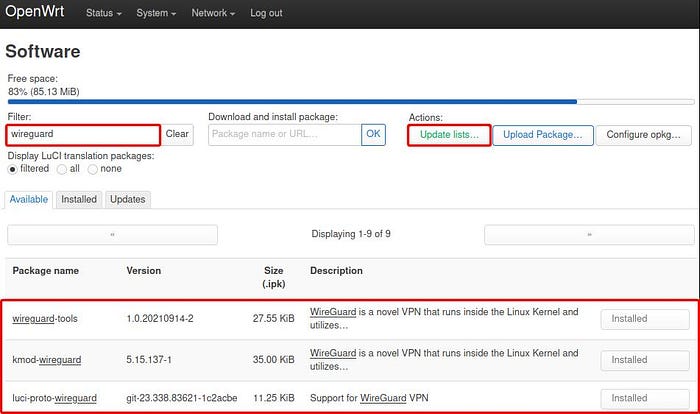Image resolution: width=700 pixels, height=414 pixels.
Task: Click the Package name column header
Action: 46,271
